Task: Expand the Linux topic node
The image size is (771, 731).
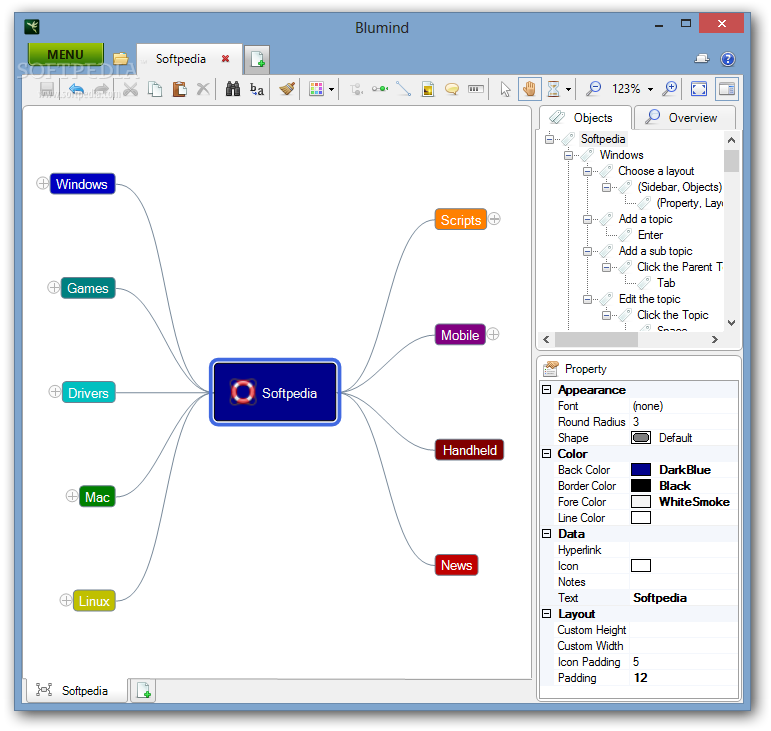Action: click(x=66, y=600)
